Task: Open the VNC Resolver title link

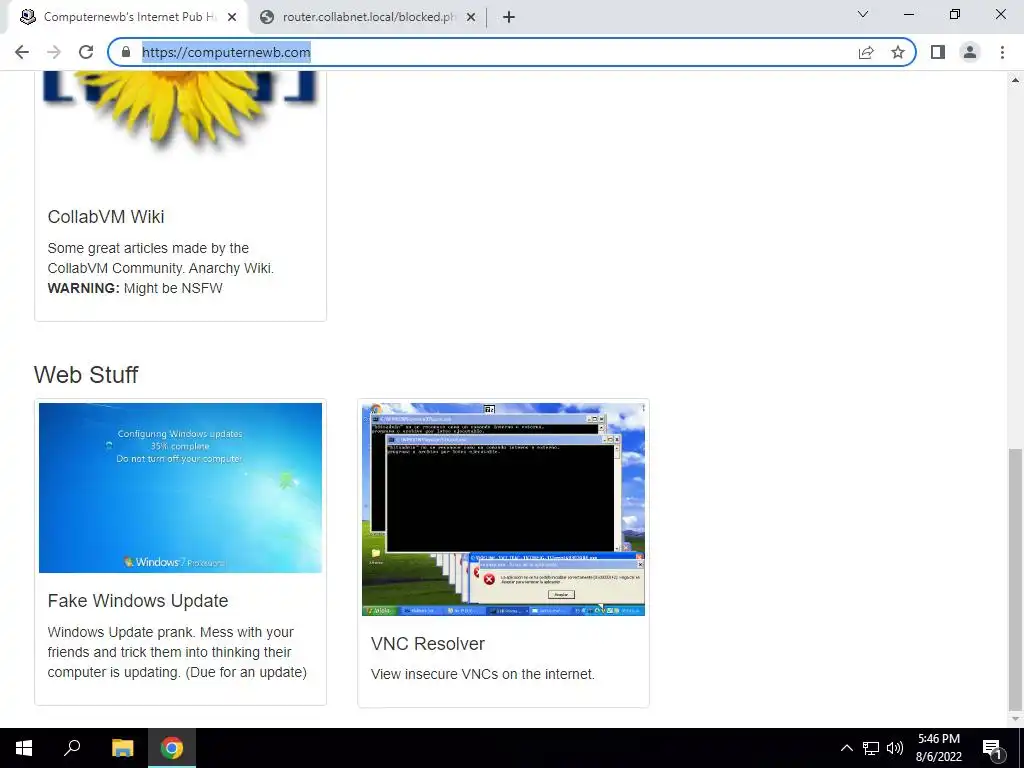Action: (428, 644)
